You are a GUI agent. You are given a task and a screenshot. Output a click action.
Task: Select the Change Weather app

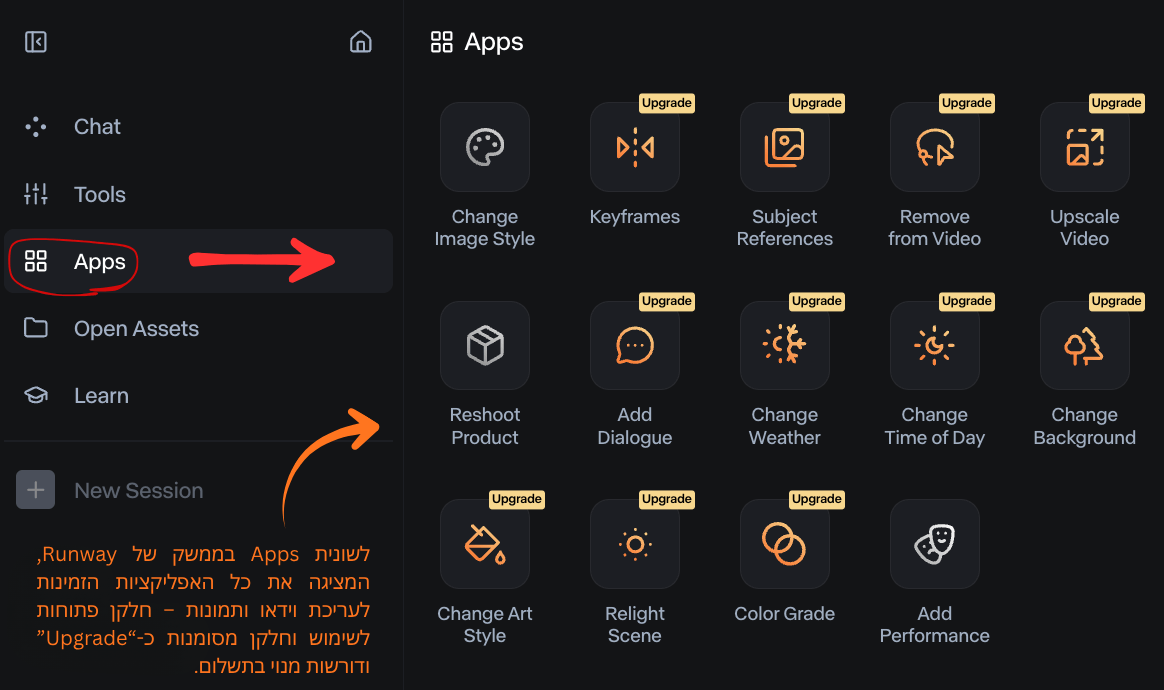pos(785,346)
